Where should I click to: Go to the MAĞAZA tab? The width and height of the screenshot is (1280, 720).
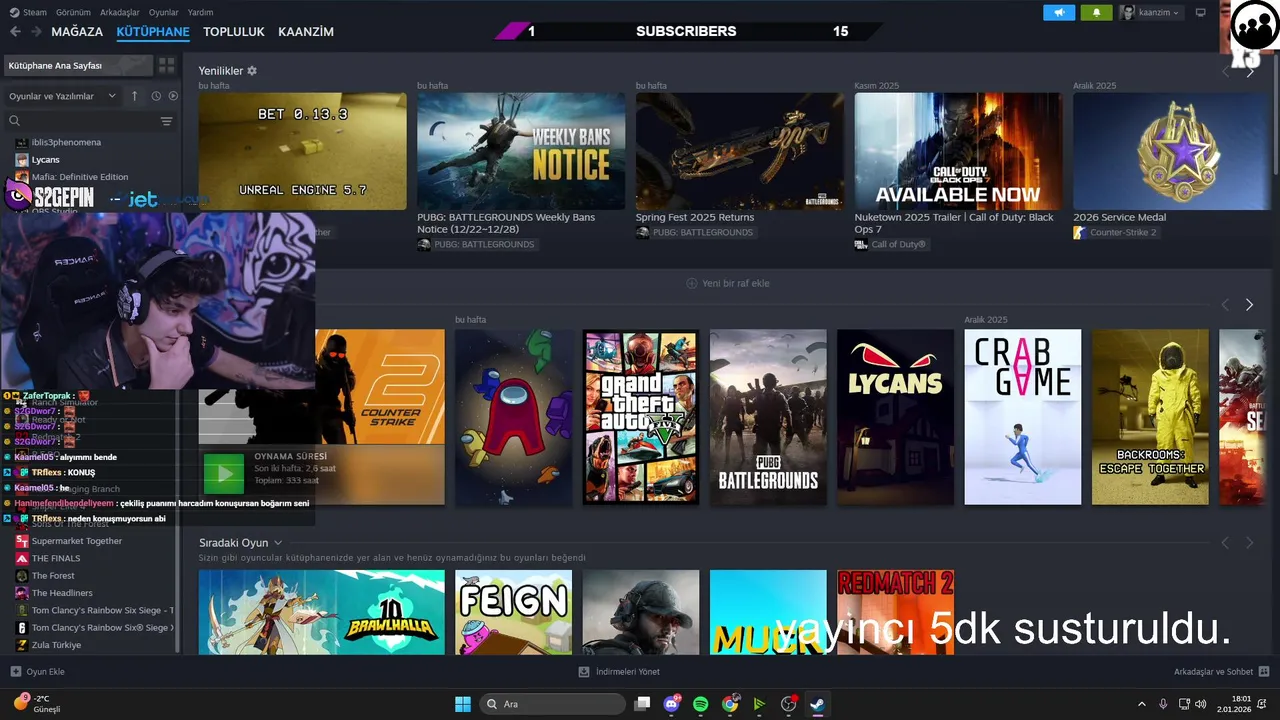click(x=78, y=32)
